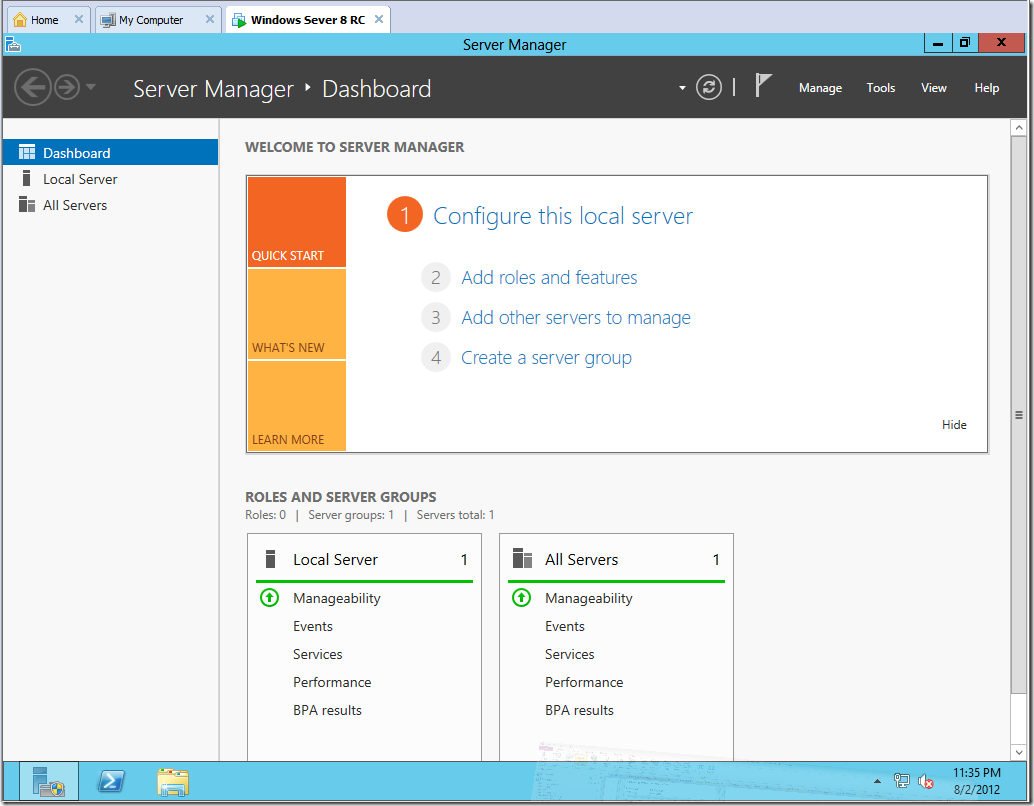This screenshot has width=1034, height=806.
Task: Launch Windows PowerShell from taskbar
Action: click(111, 781)
